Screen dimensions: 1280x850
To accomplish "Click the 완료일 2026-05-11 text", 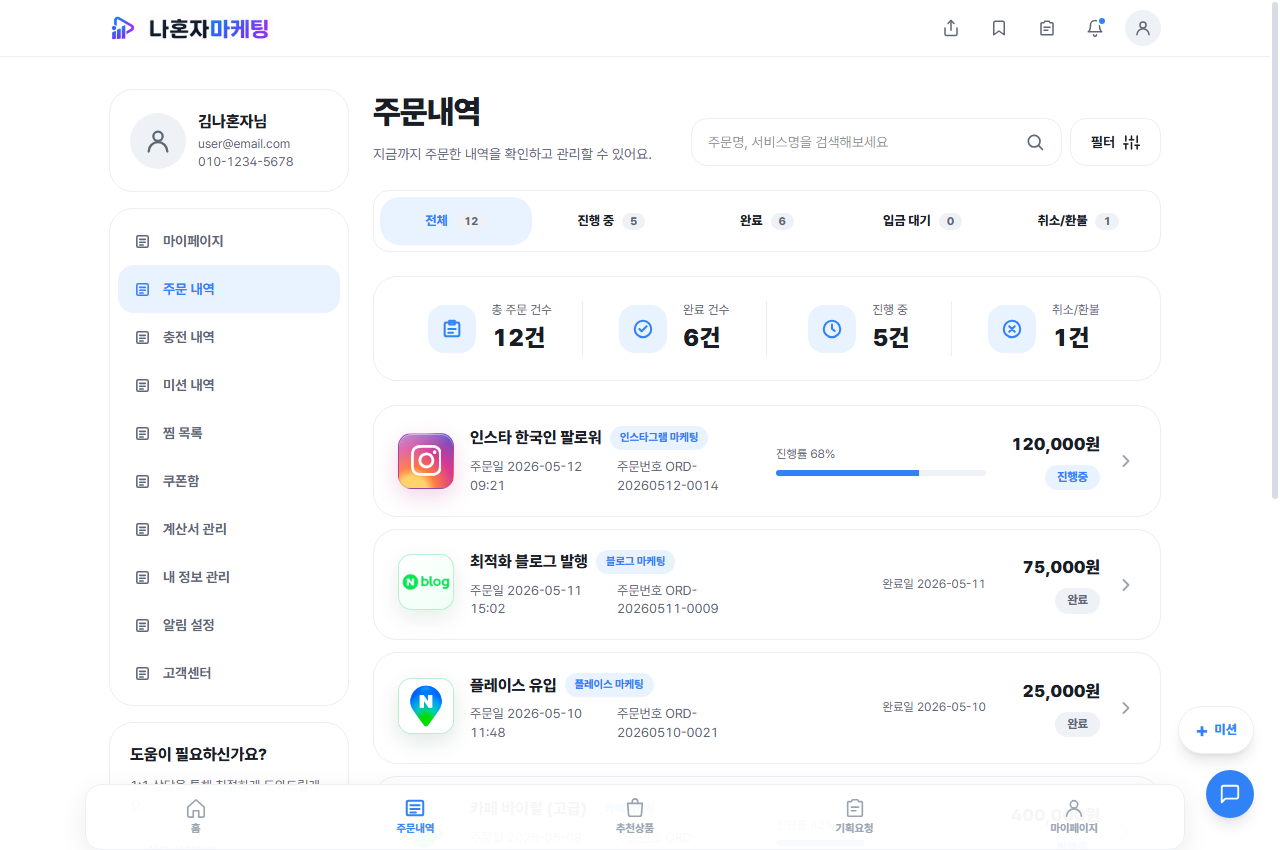I will click(934, 583).
